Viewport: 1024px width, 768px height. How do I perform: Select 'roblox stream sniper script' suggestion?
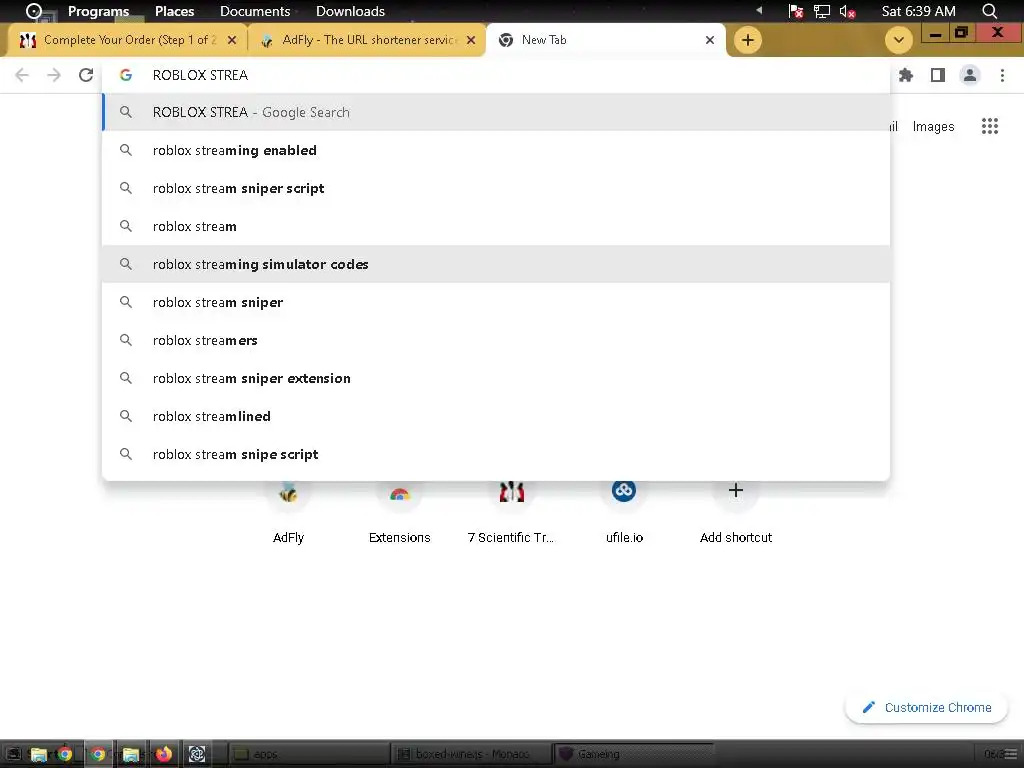click(496, 188)
